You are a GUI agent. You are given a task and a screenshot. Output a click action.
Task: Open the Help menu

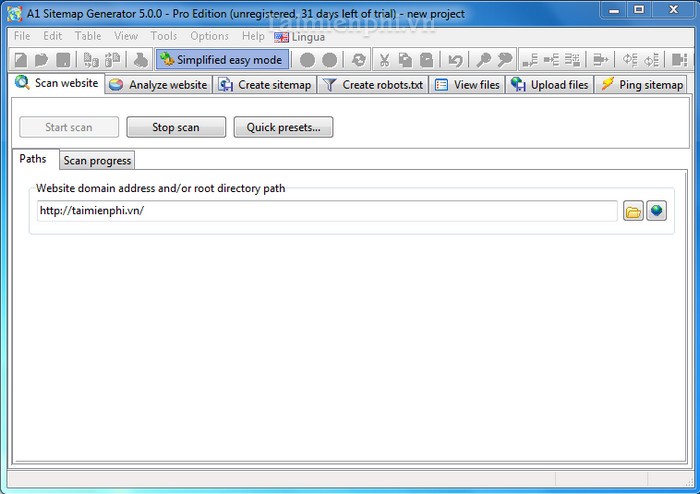click(253, 36)
